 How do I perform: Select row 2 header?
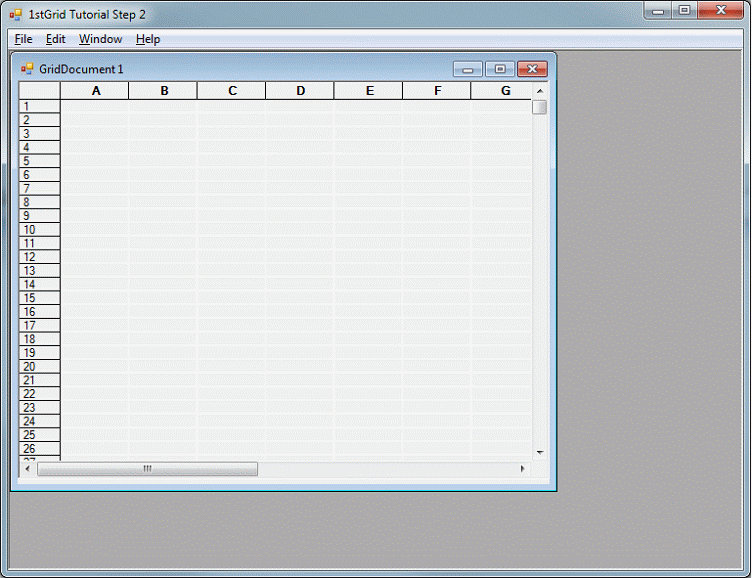(x=40, y=120)
